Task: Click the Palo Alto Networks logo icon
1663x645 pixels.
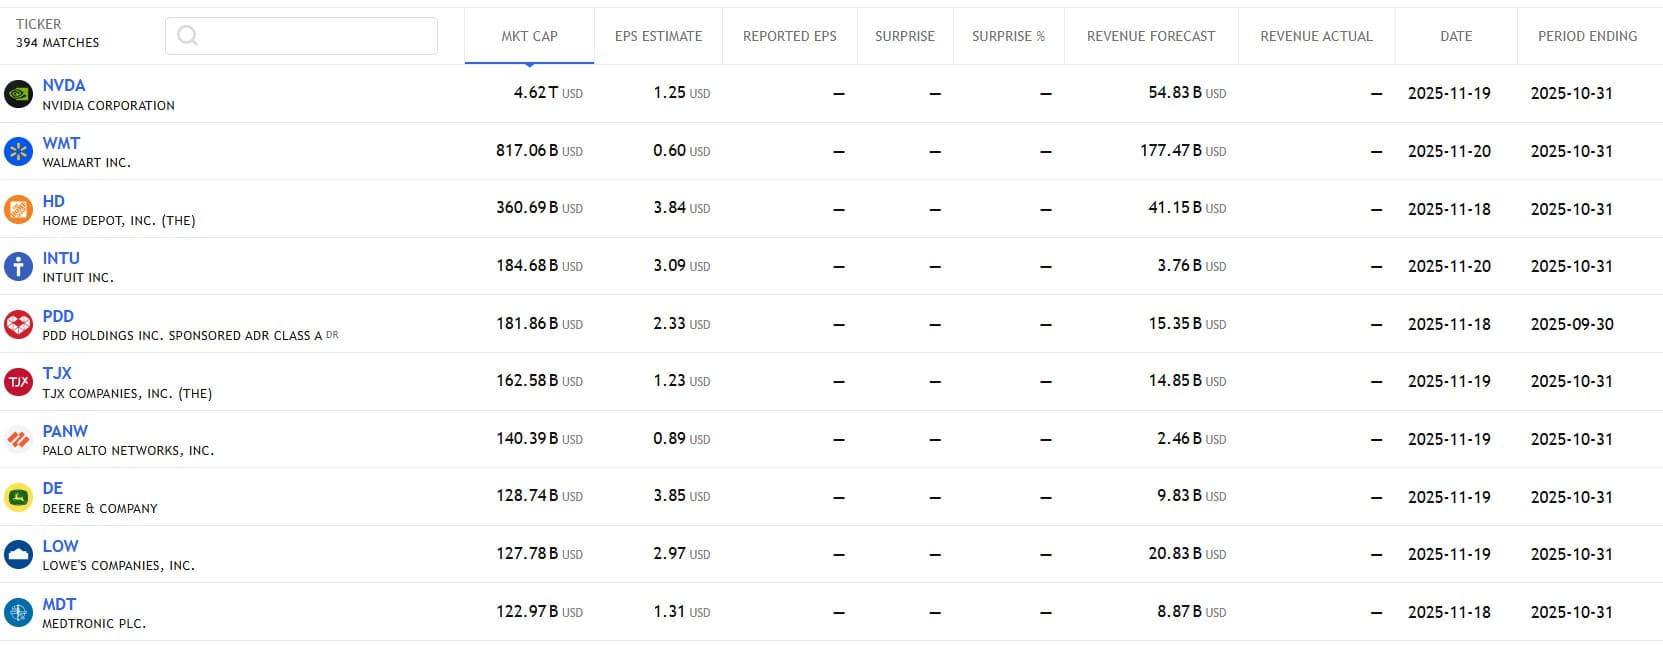Action: pyautogui.click(x=18, y=440)
